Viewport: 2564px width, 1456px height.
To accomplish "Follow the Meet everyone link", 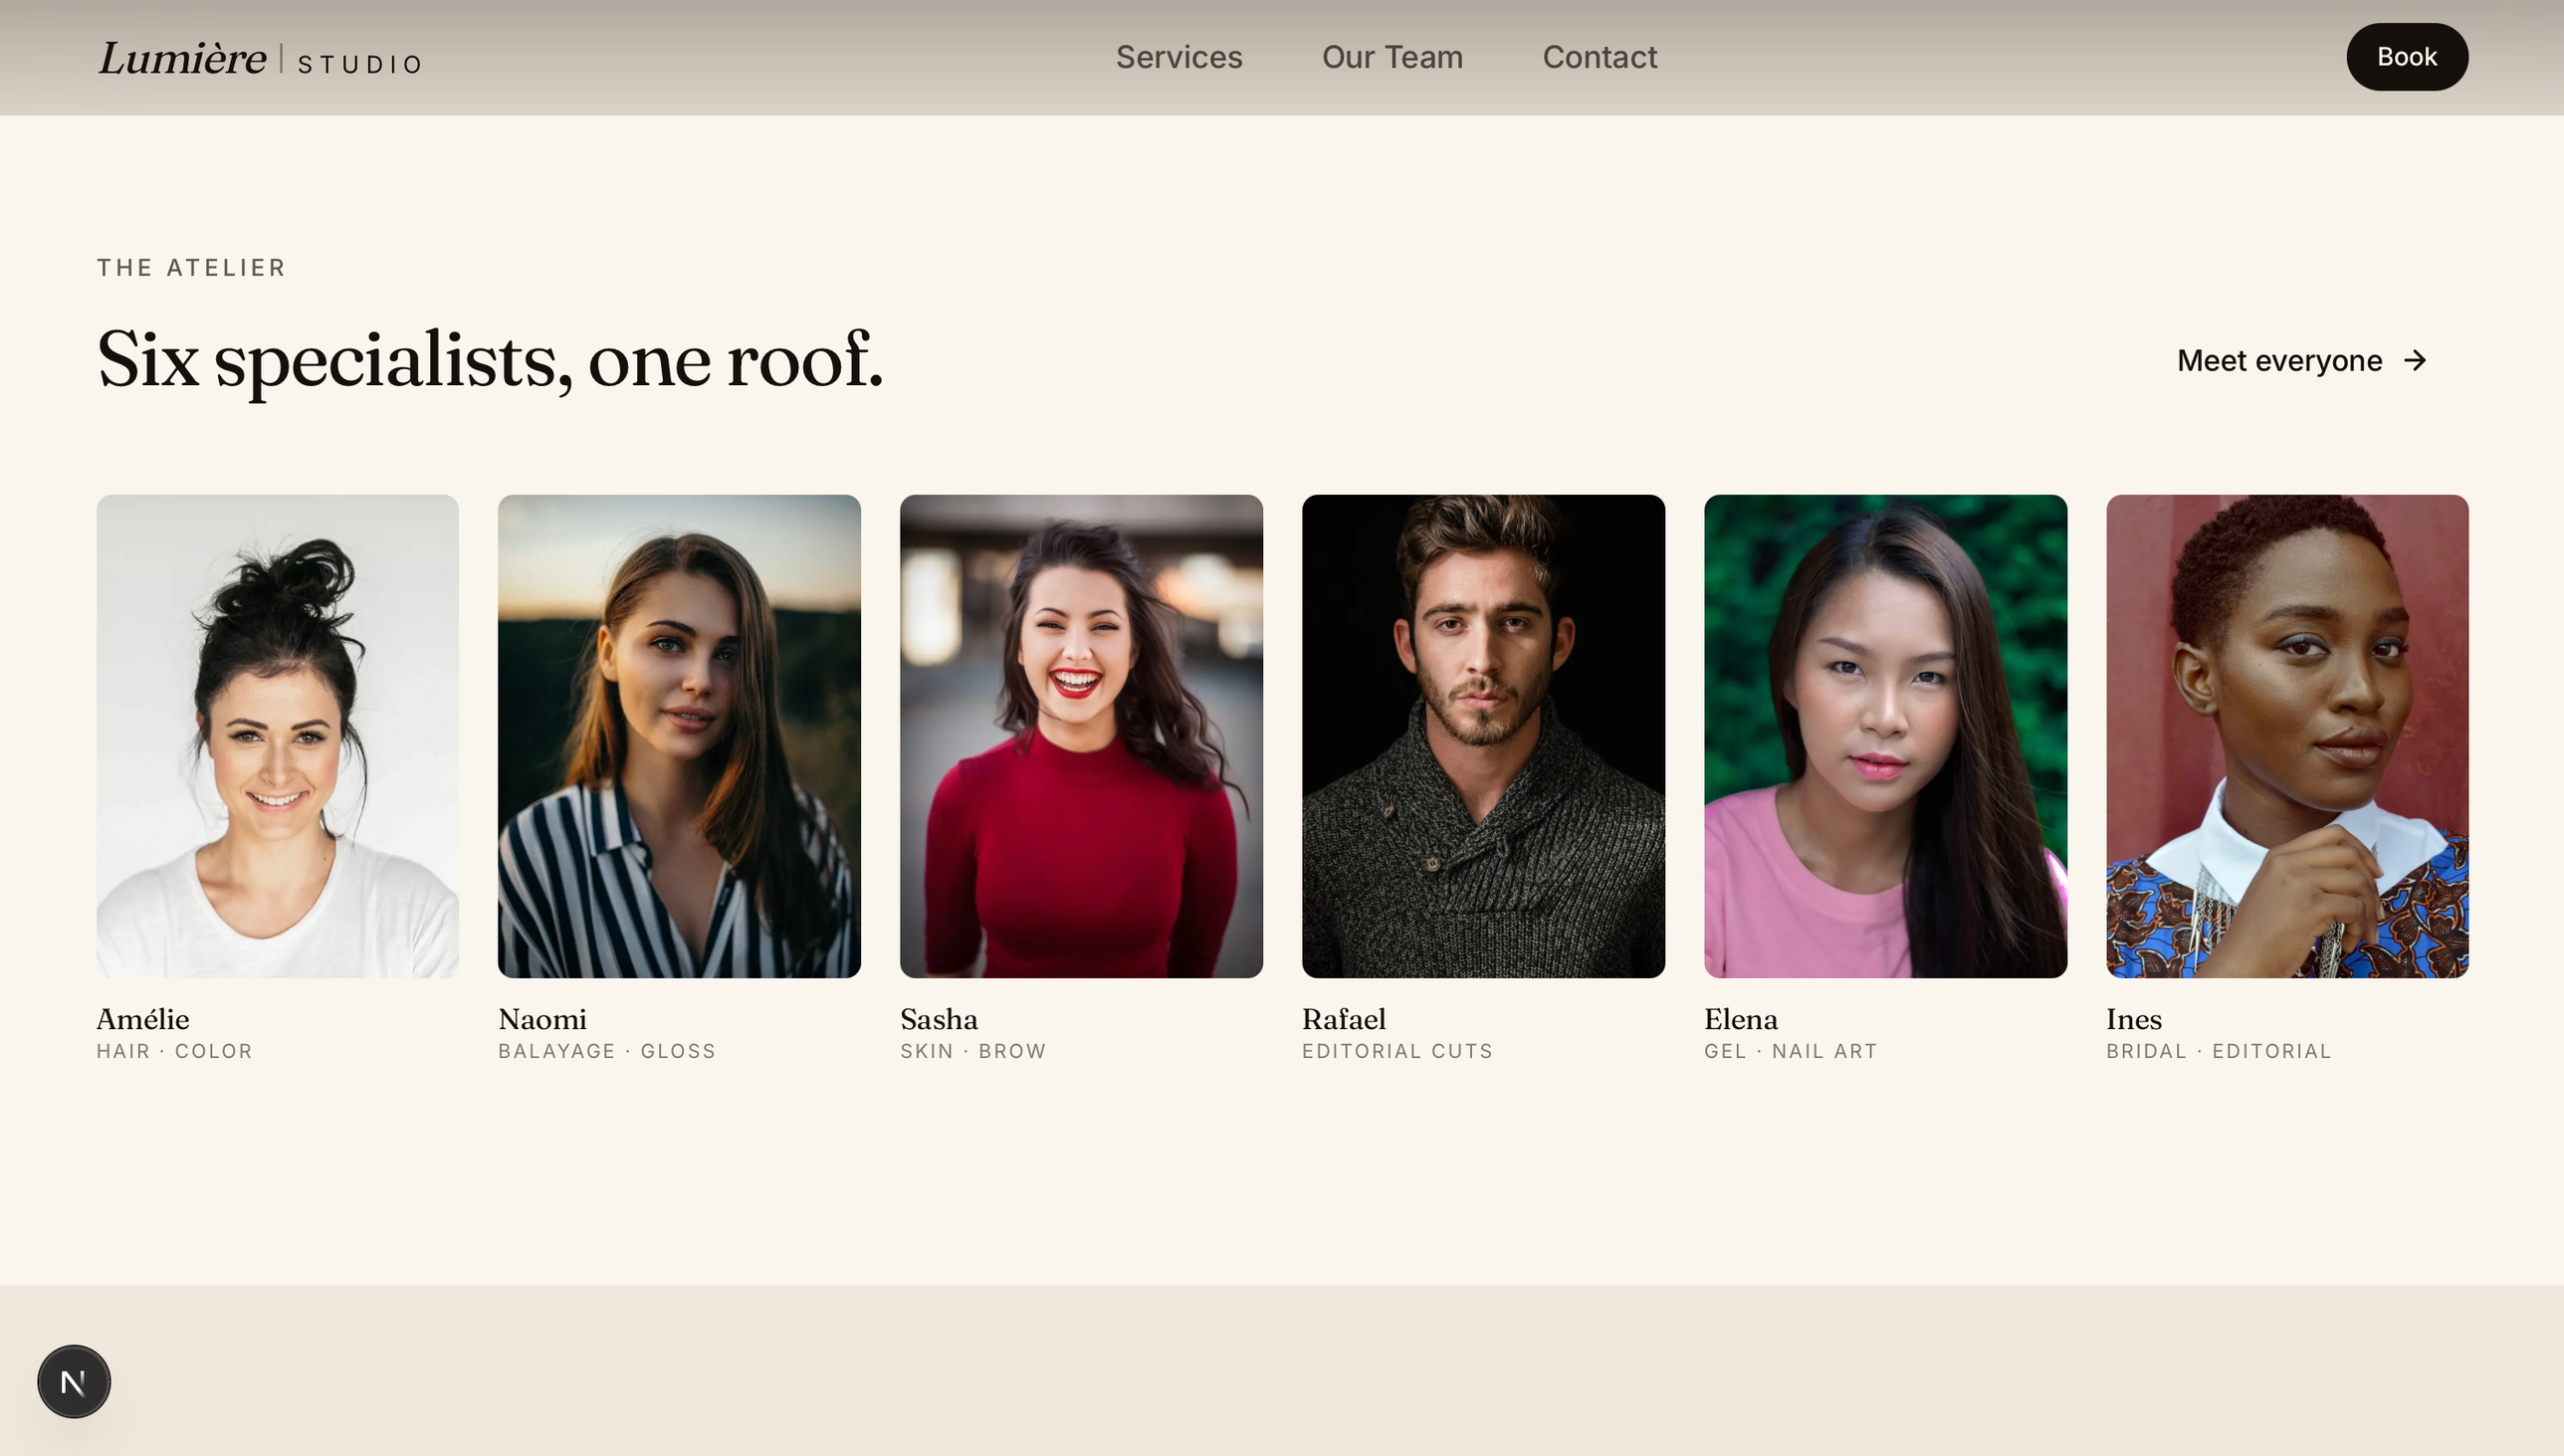I will (2279, 360).
